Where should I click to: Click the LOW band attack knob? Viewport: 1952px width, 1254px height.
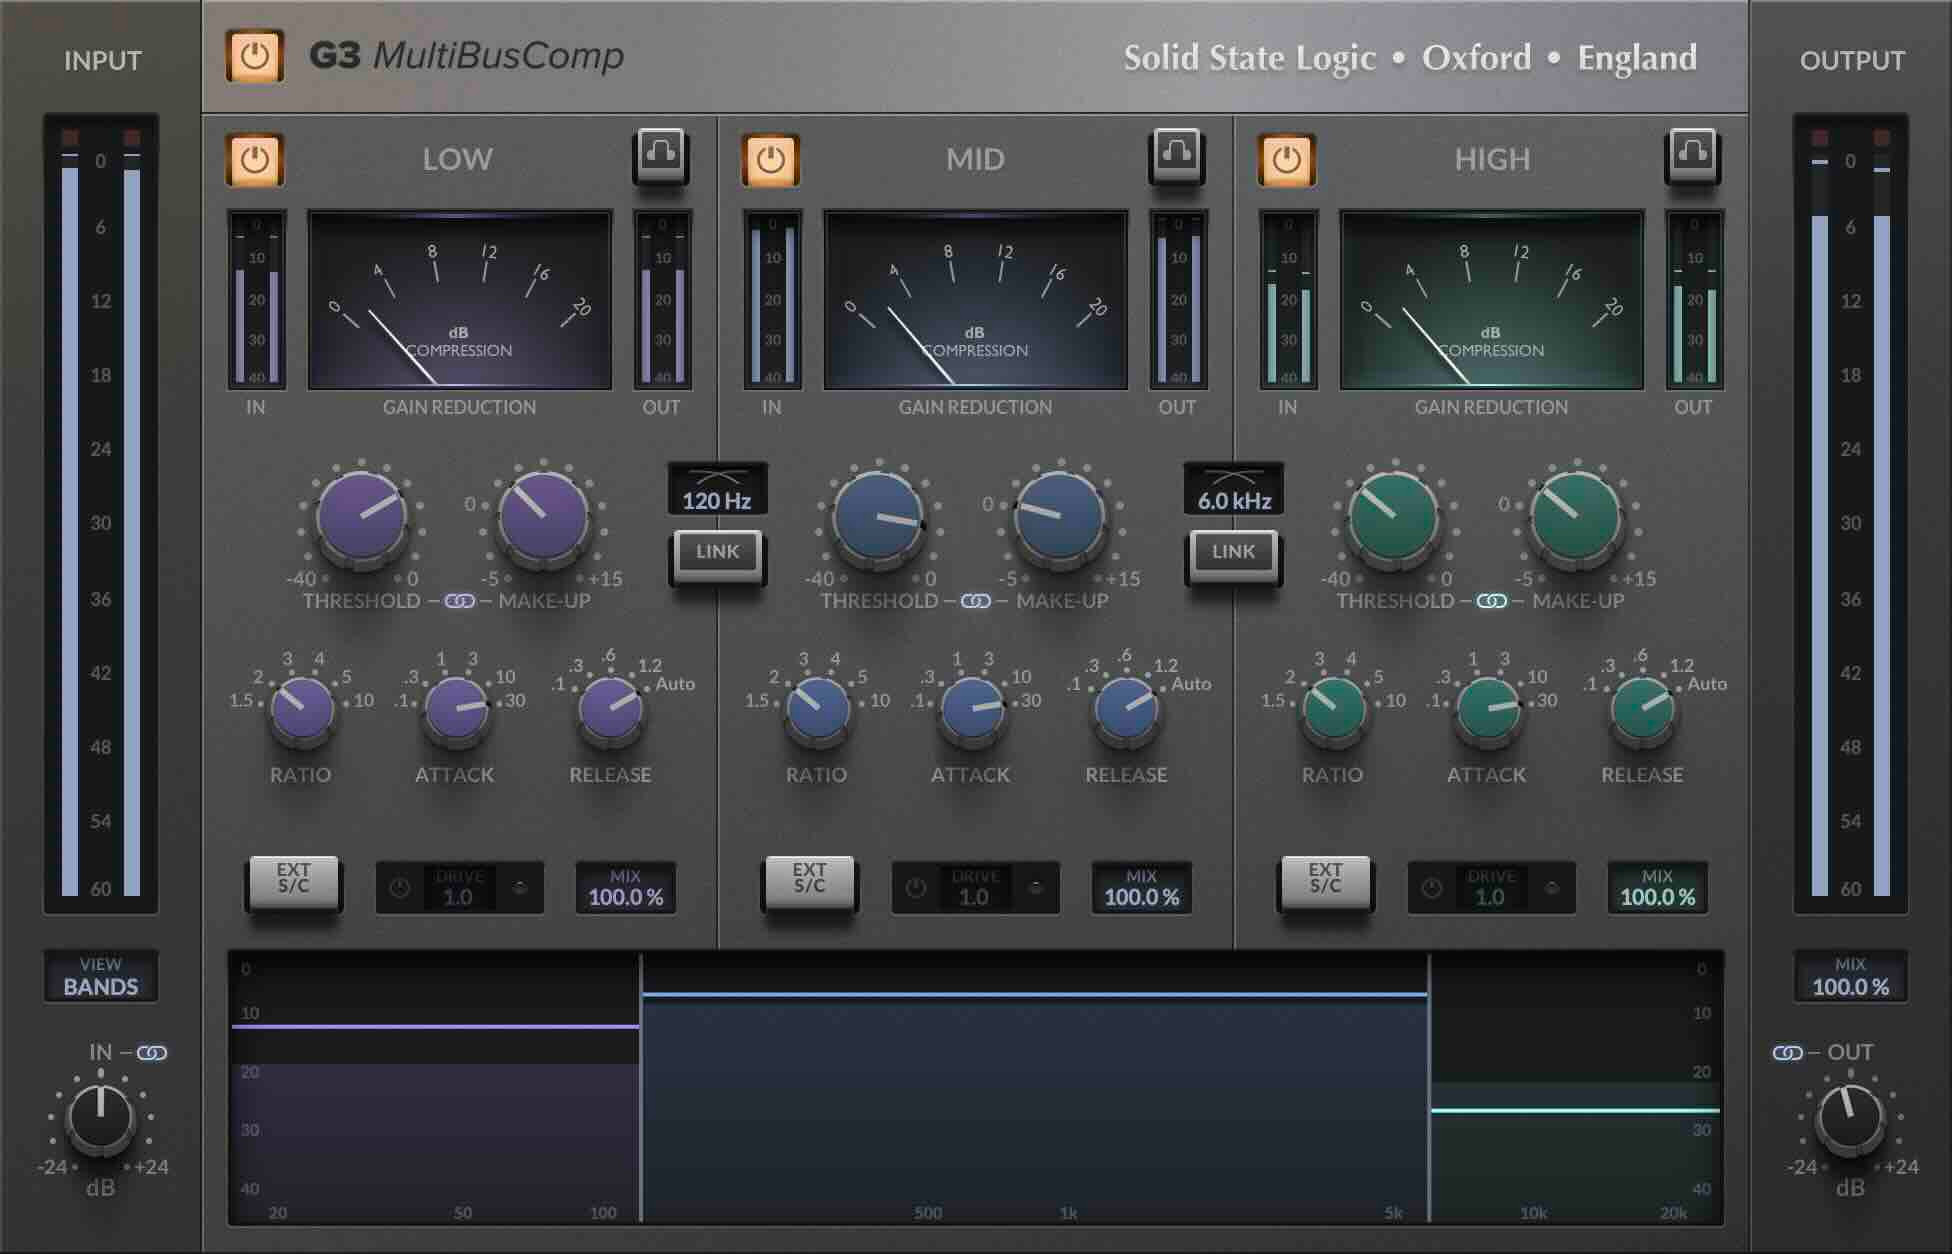(x=457, y=709)
